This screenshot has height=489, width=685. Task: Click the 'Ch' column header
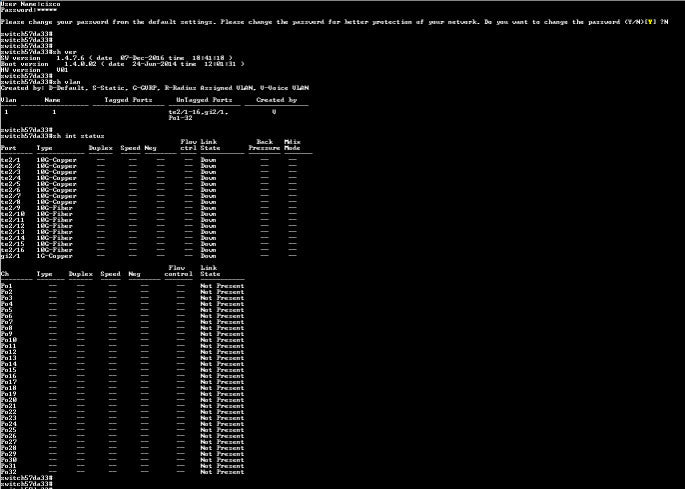(x=5, y=274)
